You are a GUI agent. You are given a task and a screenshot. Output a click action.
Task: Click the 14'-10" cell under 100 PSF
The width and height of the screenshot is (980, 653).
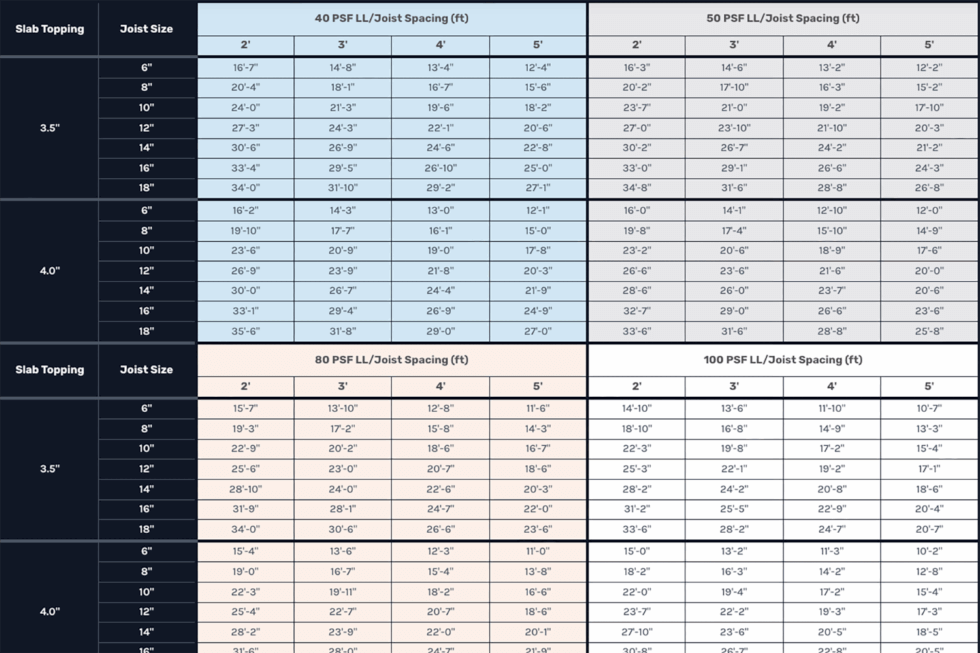point(636,409)
